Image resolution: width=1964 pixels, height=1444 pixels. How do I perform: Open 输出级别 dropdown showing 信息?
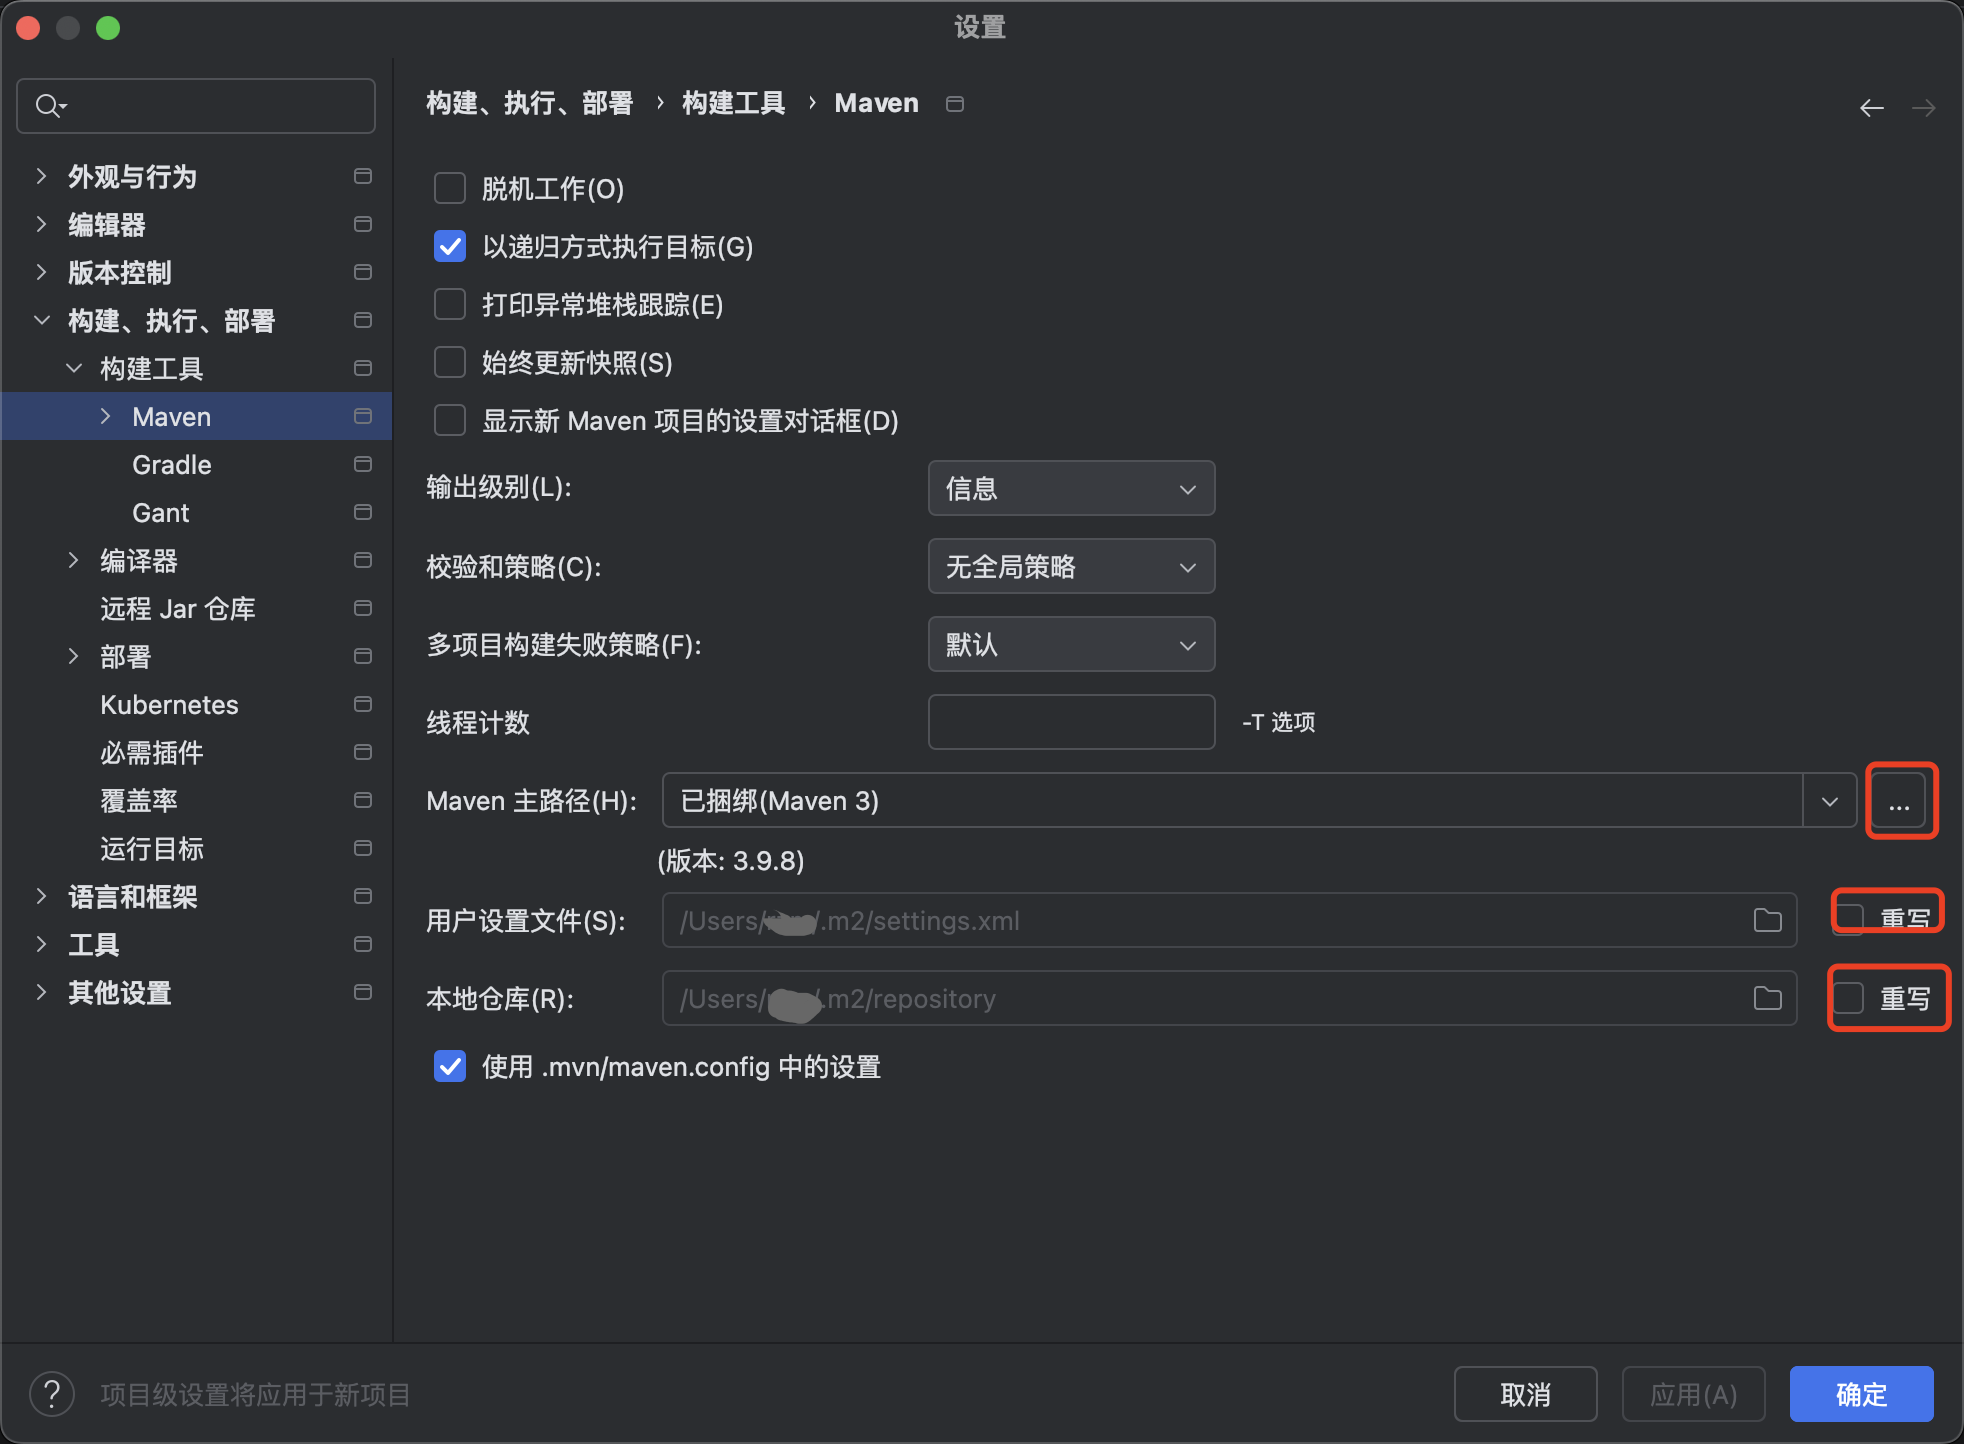(x=1071, y=488)
